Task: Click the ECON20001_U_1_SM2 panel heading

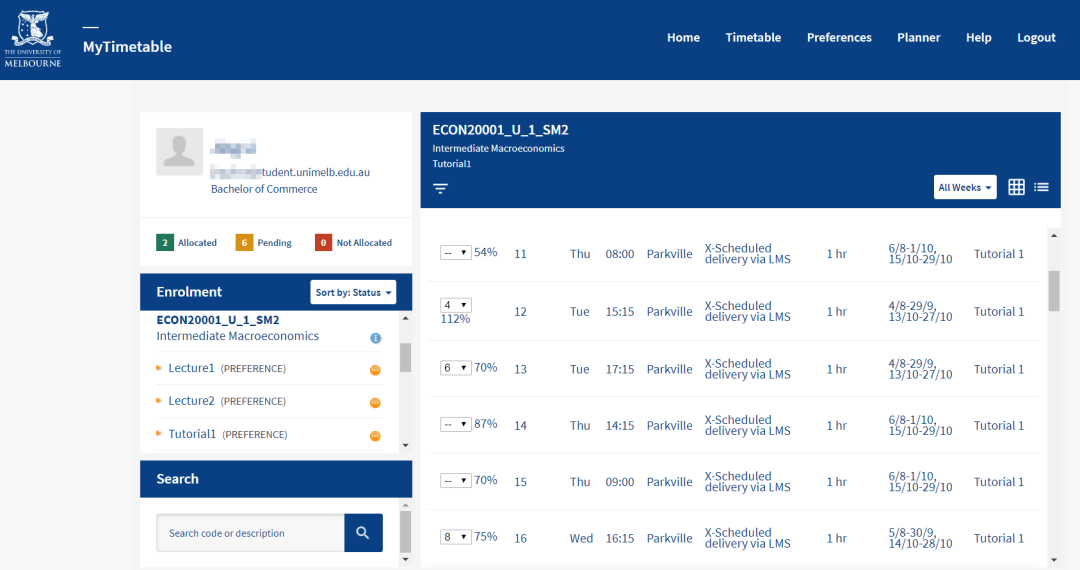Action: 501,130
